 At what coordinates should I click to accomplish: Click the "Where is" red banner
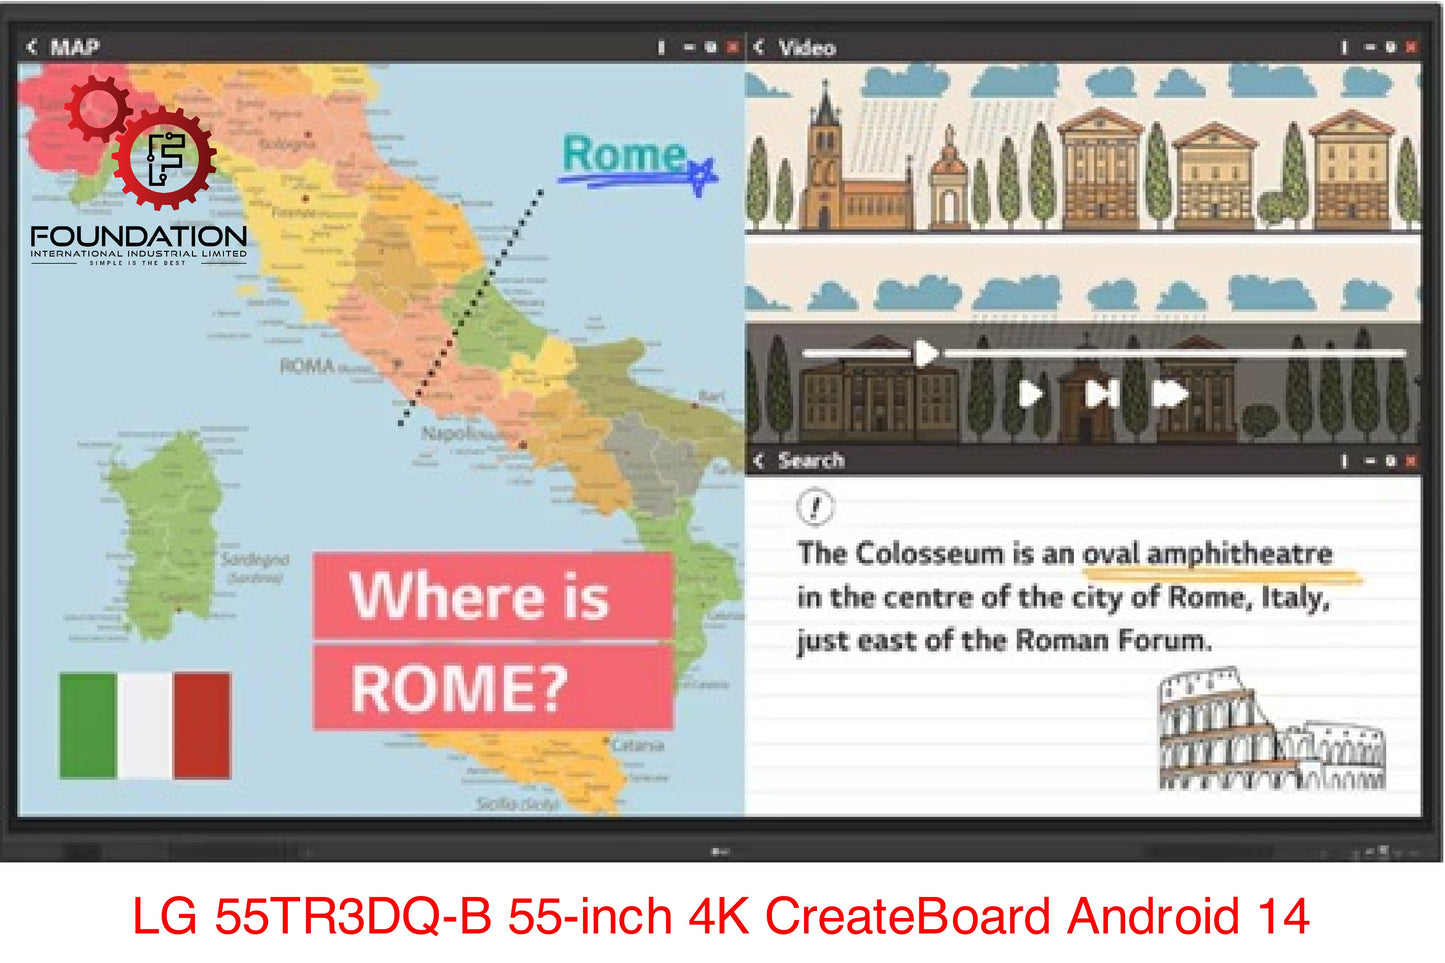(x=492, y=597)
